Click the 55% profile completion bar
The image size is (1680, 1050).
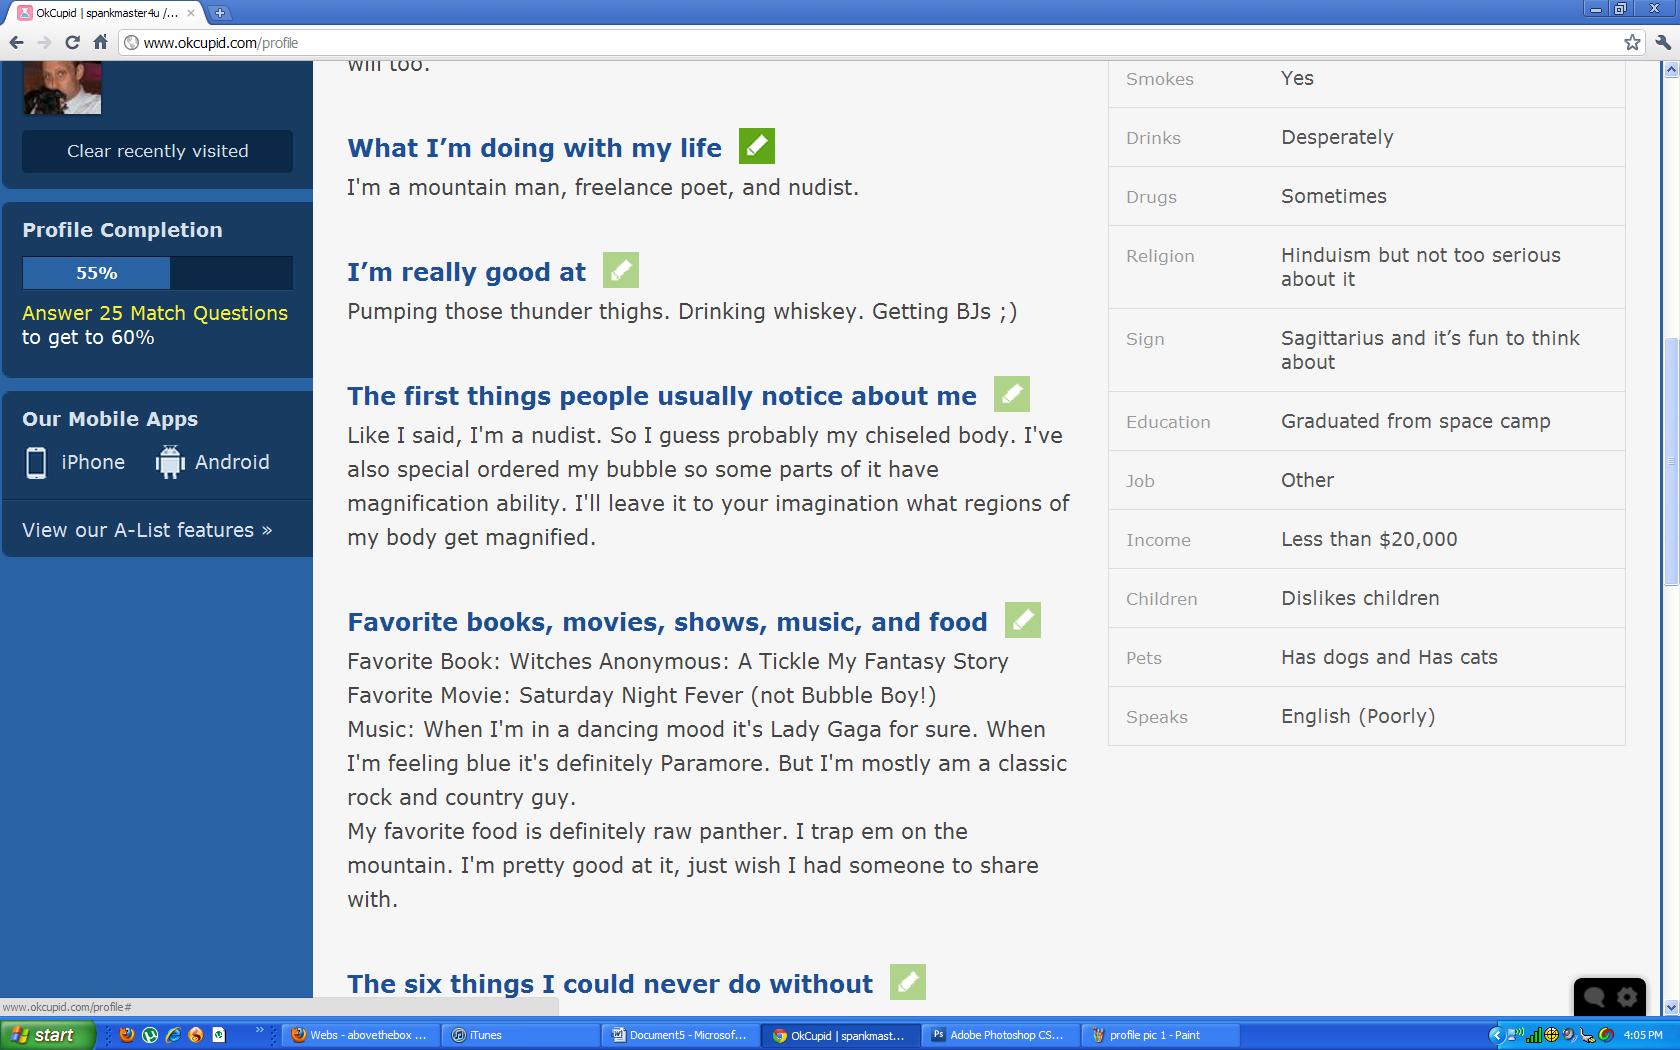[x=95, y=272]
